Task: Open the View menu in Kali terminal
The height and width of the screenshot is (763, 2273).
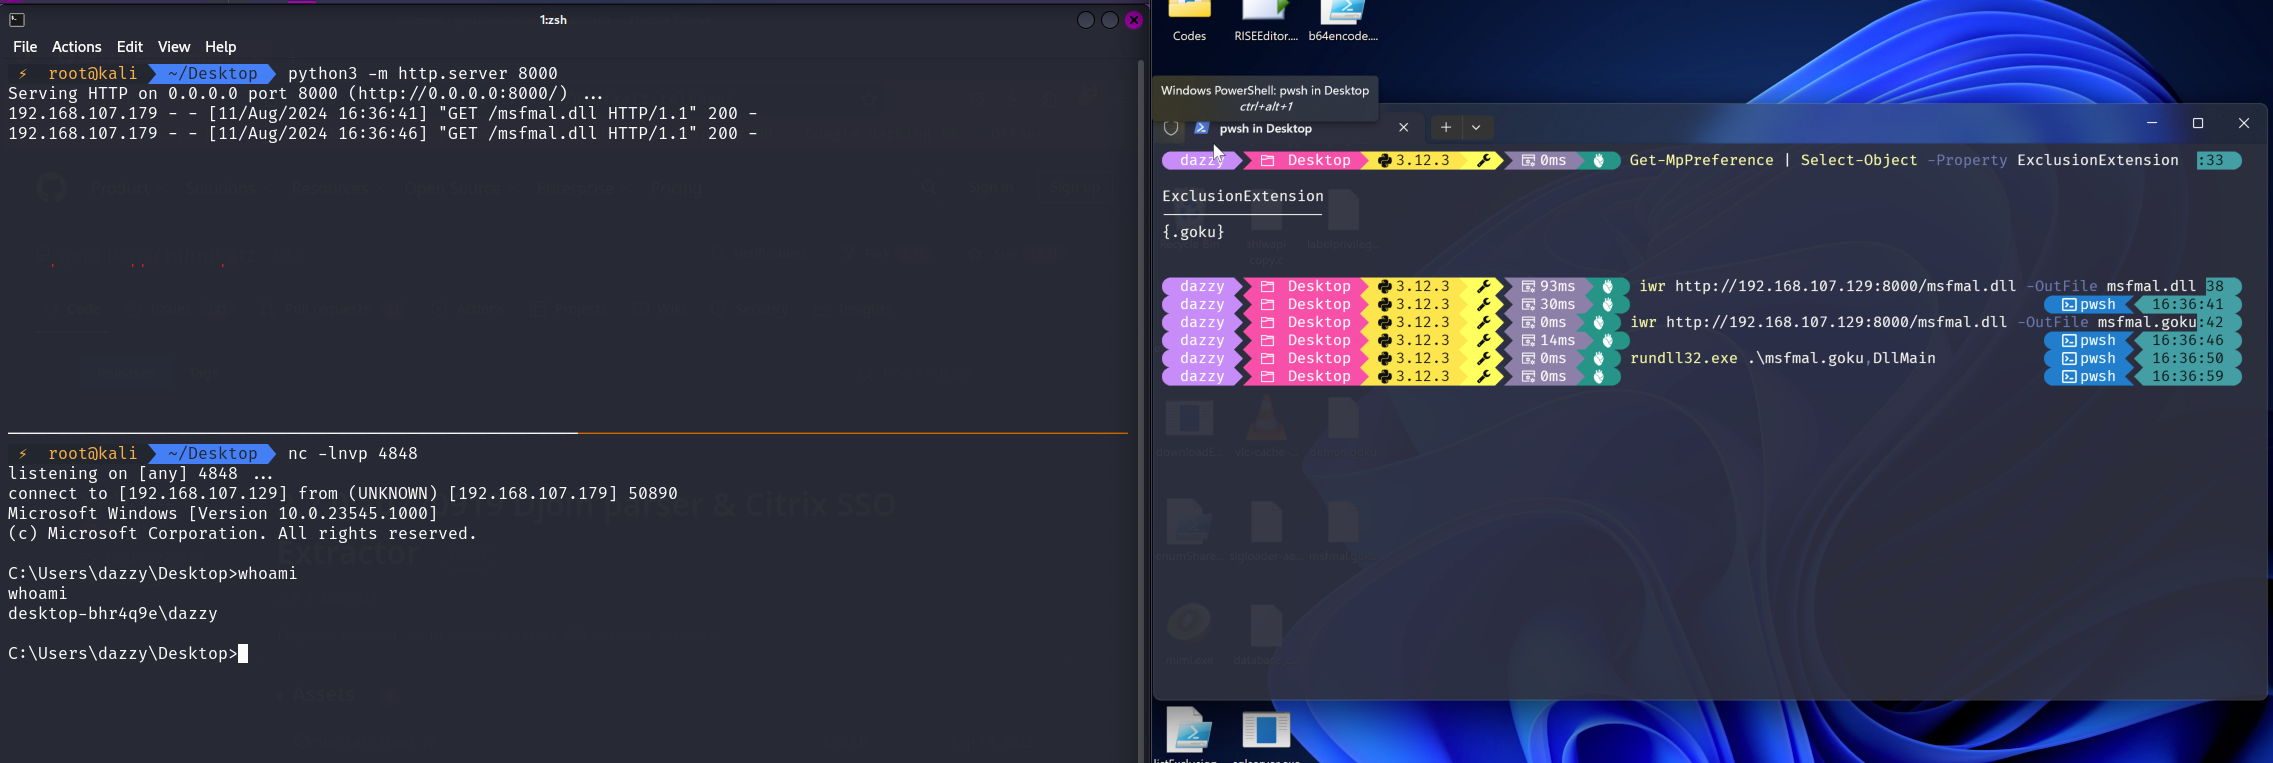Action: click(174, 47)
